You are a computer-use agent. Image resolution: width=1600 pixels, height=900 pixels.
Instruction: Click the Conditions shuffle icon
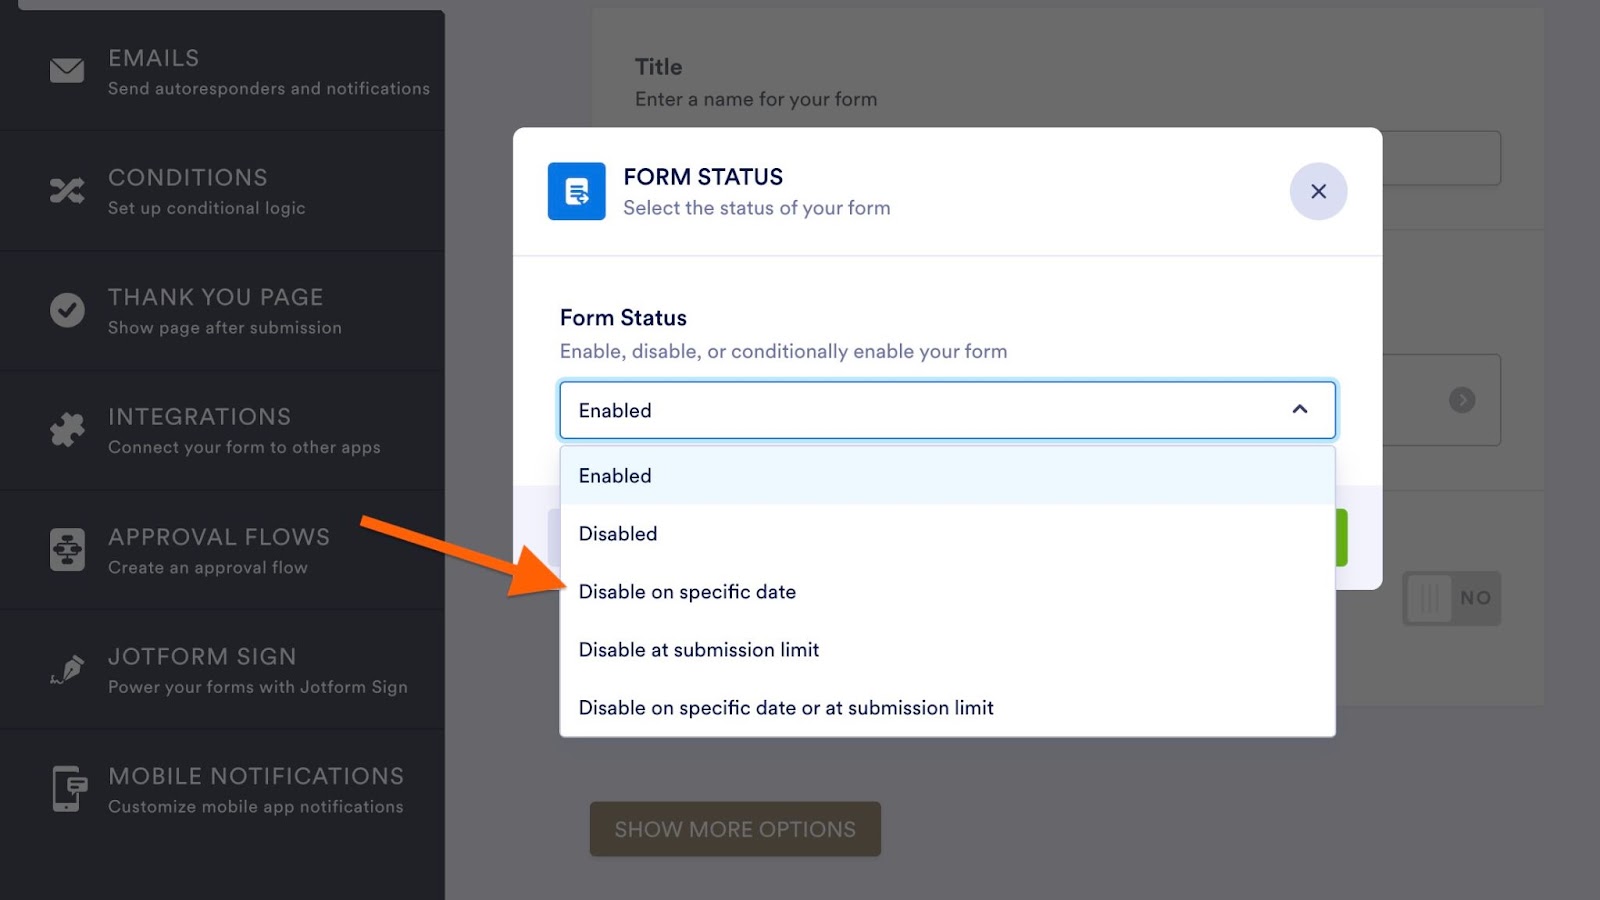[67, 190]
